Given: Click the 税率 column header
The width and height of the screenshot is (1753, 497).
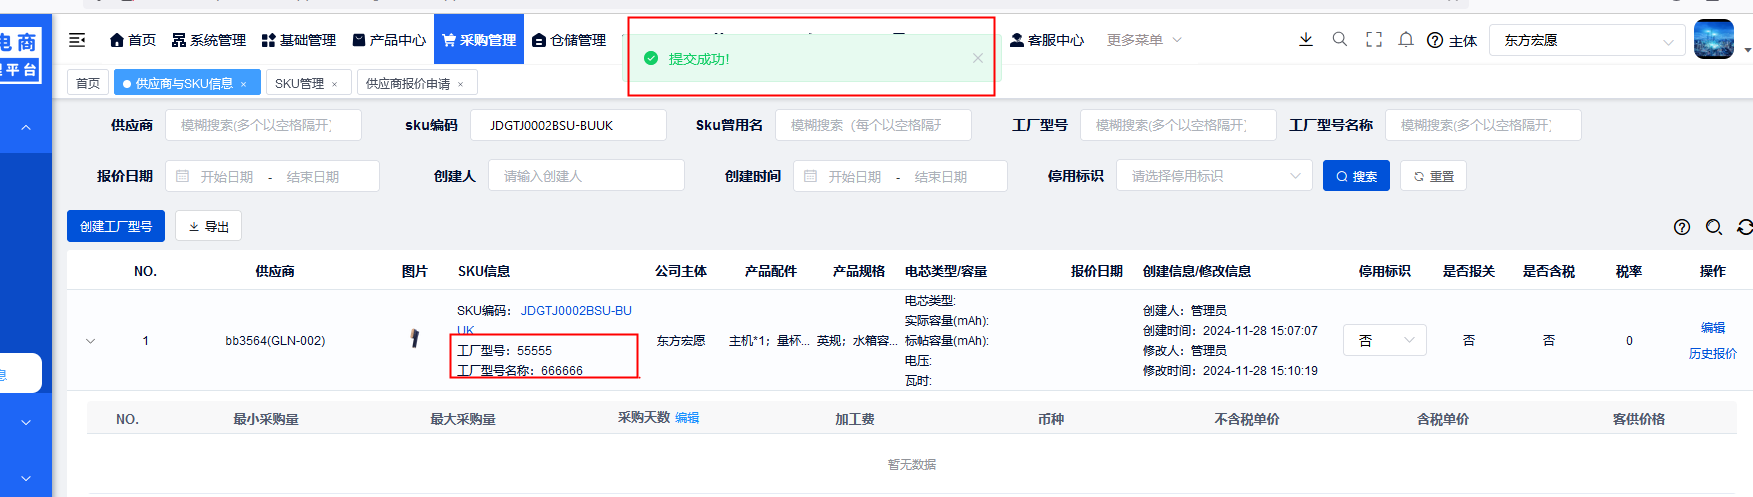Looking at the screenshot, I should (x=1629, y=271).
